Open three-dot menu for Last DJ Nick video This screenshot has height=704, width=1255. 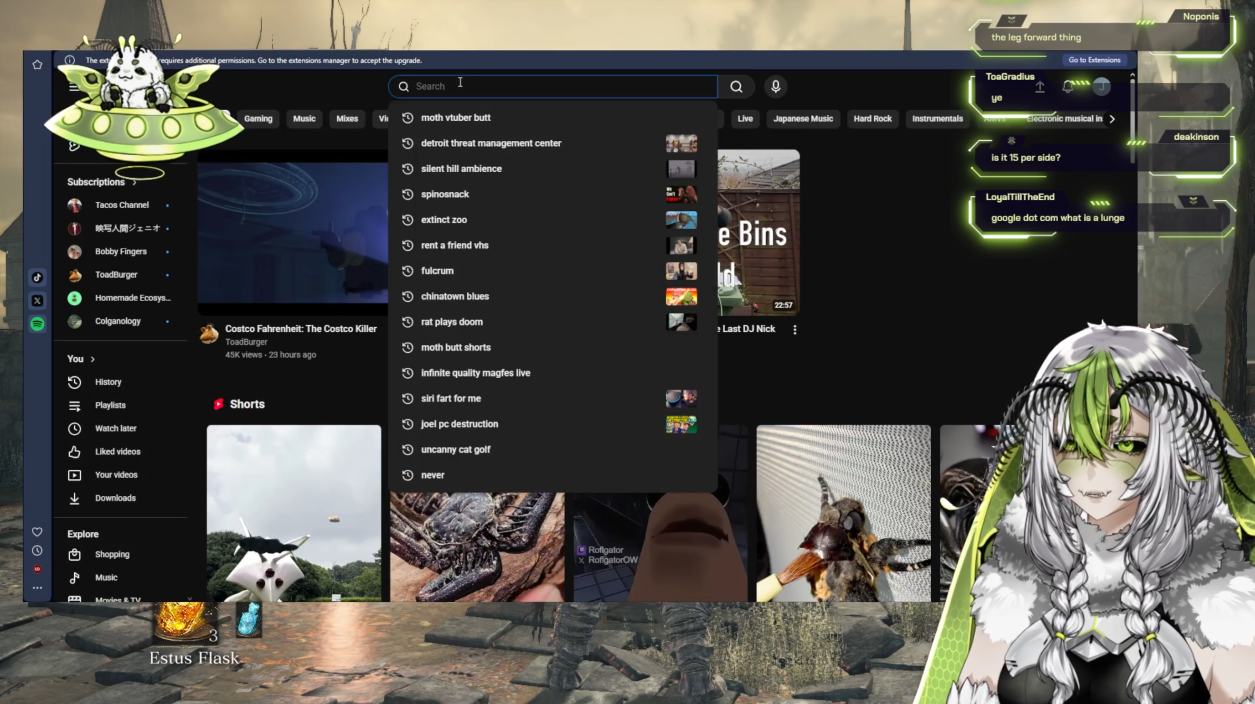(x=795, y=329)
